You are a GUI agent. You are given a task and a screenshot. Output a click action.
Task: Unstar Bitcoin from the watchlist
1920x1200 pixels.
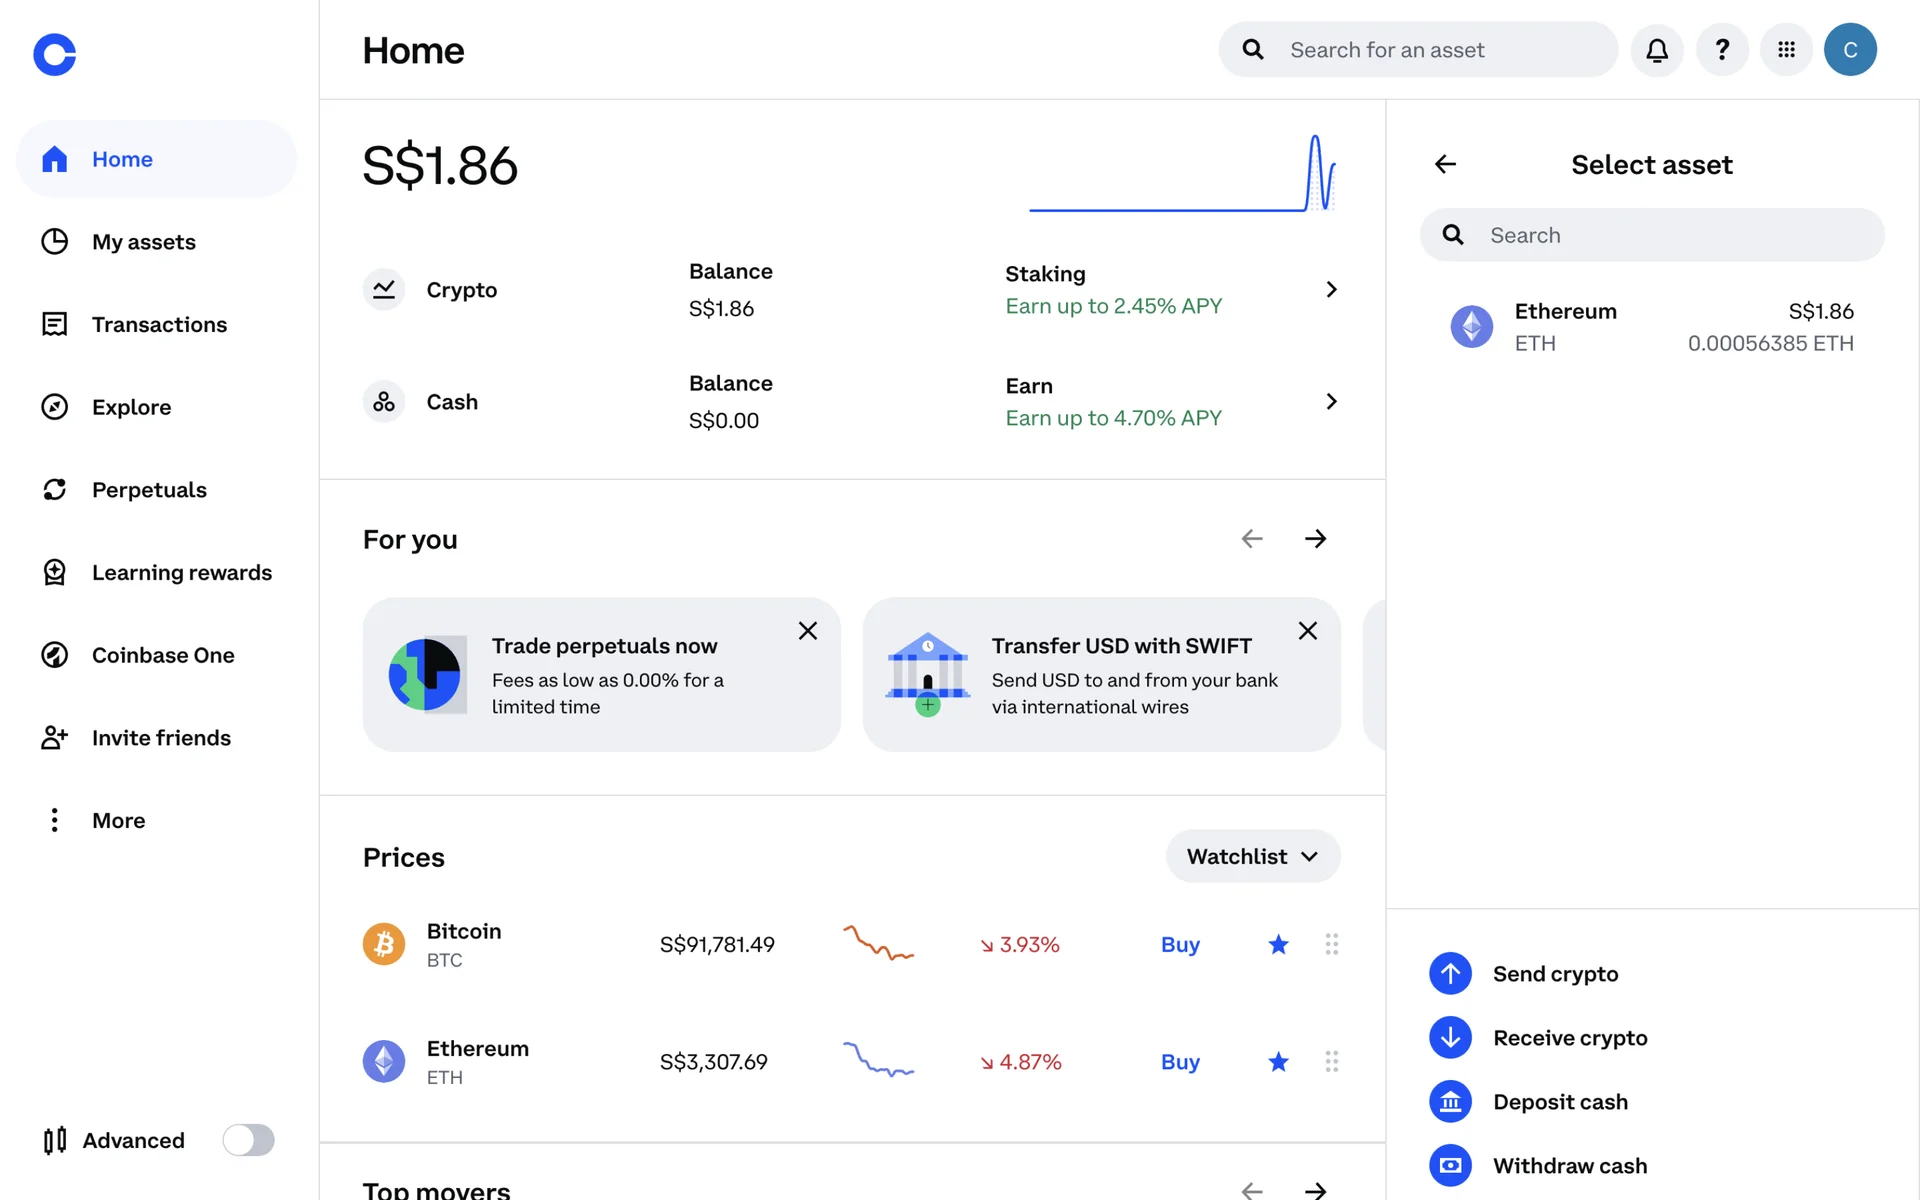[1278, 945]
